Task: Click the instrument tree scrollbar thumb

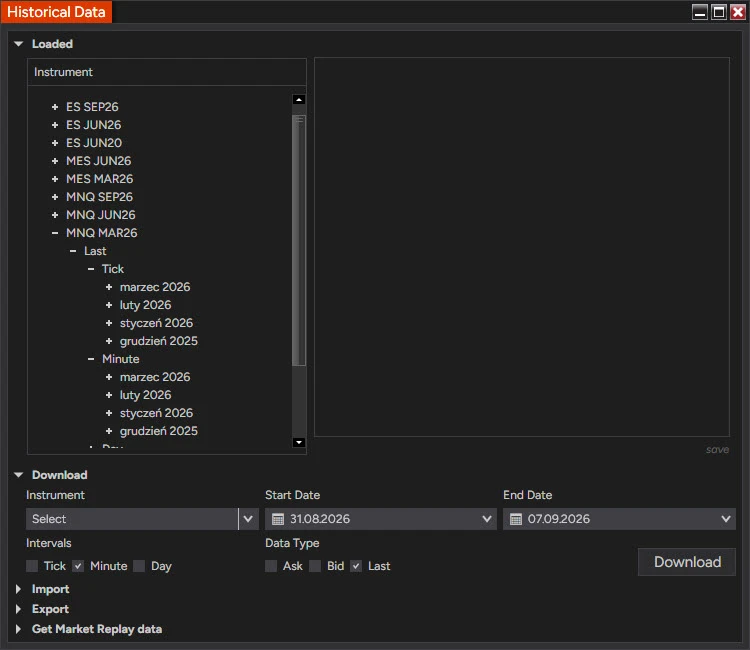Action: pos(299,240)
